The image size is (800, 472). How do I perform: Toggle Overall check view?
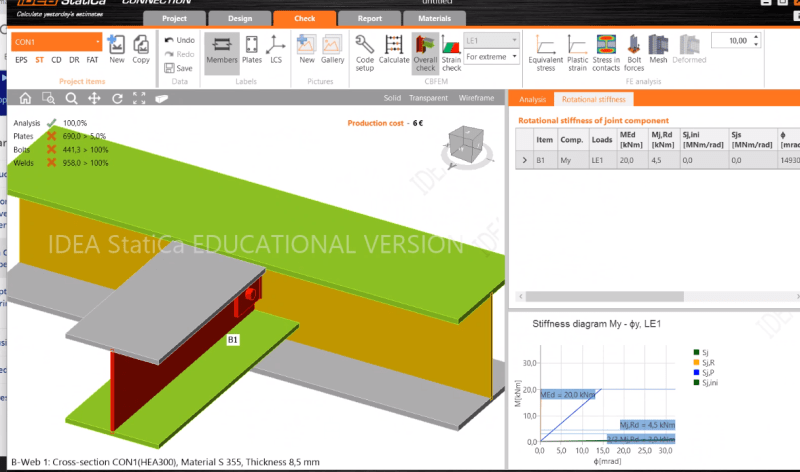point(425,53)
